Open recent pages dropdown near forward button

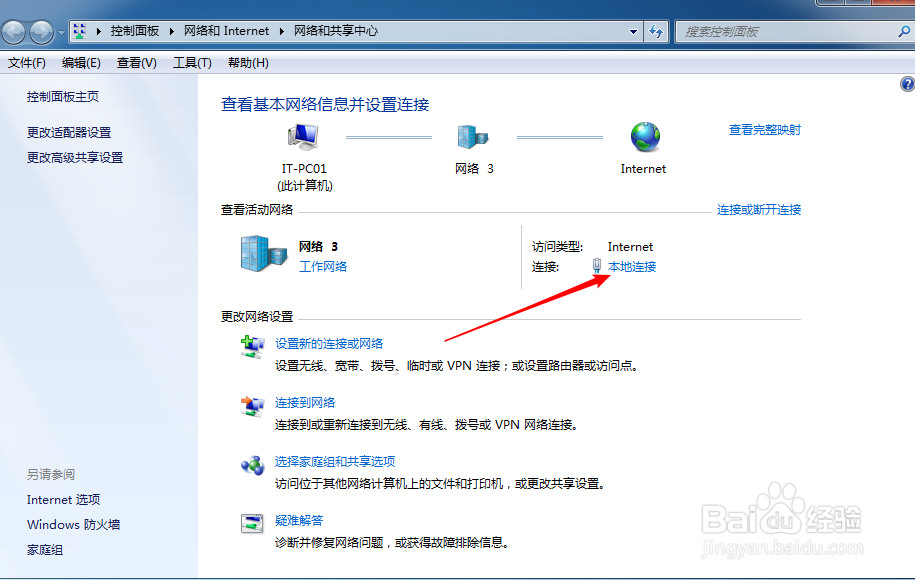click(60, 31)
